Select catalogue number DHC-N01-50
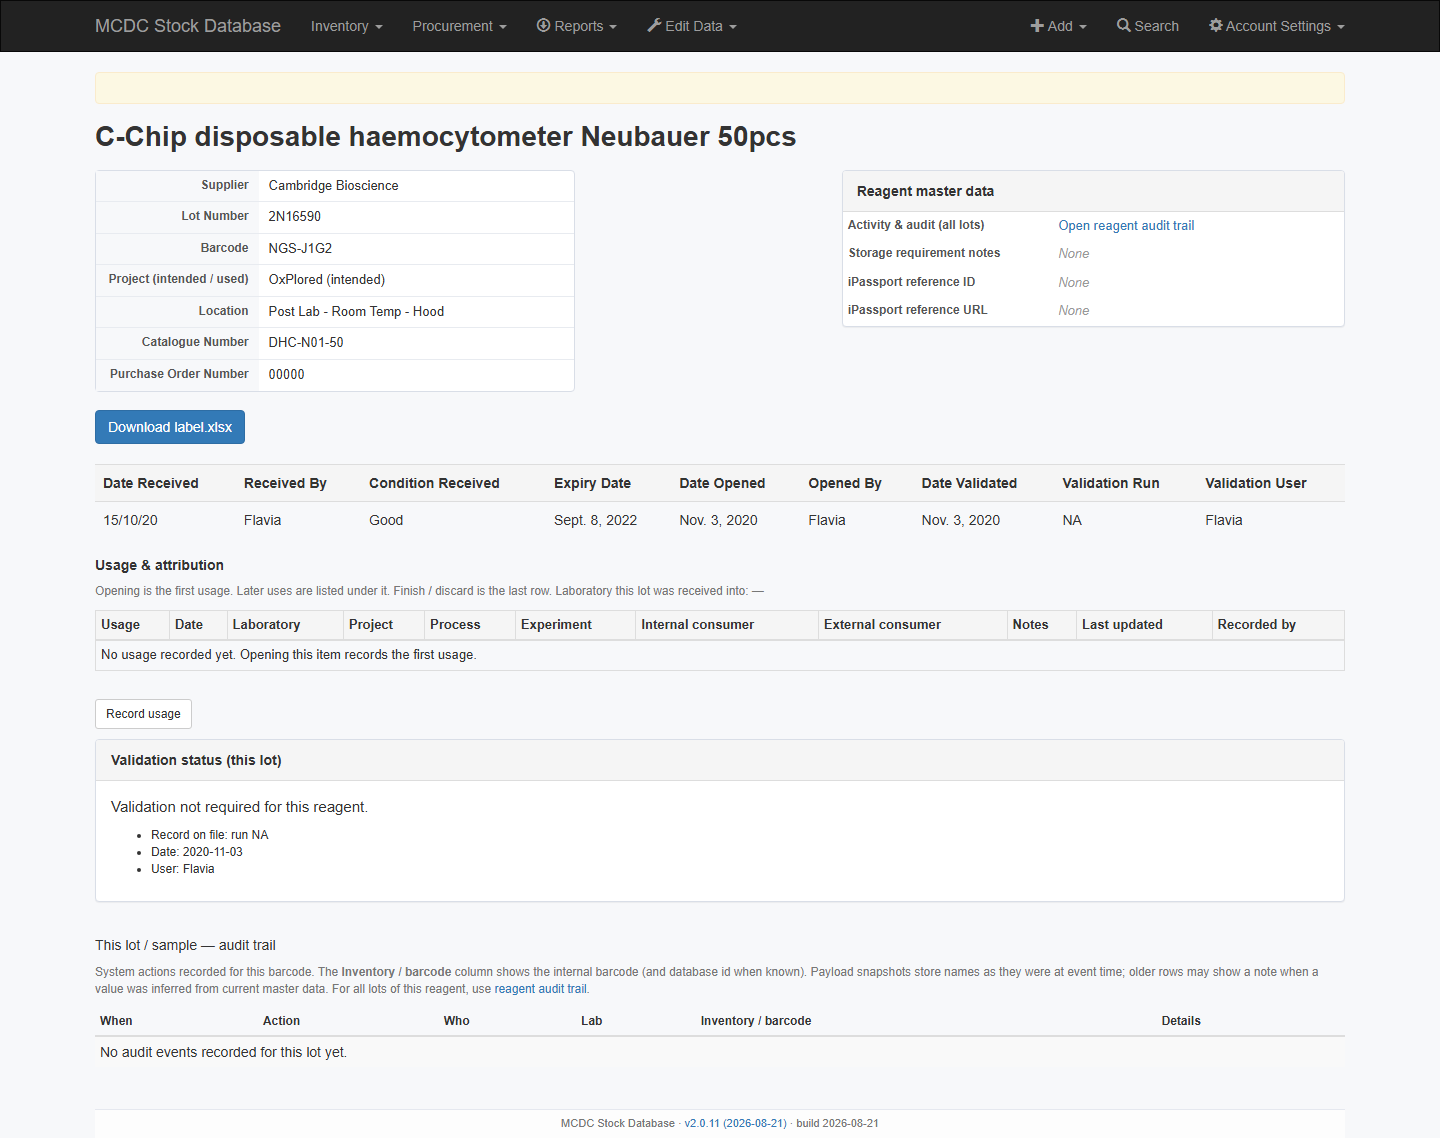1440x1138 pixels. pos(305,343)
